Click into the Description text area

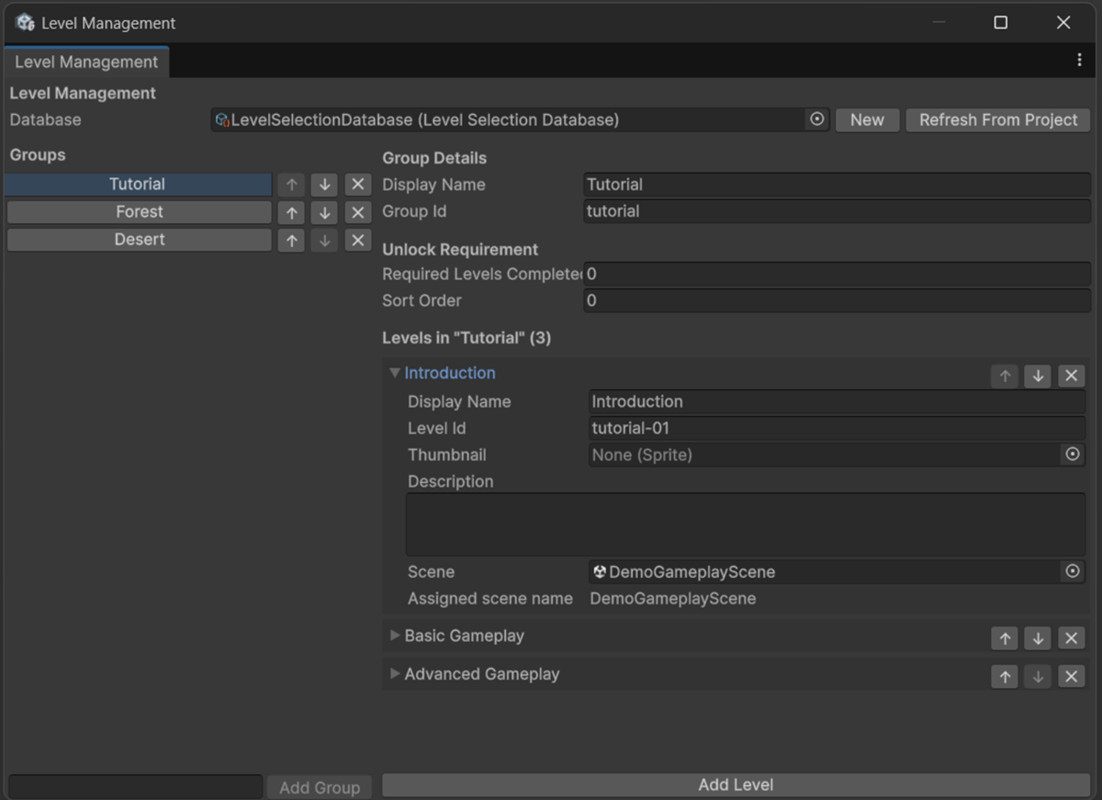(x=746, y=524)
